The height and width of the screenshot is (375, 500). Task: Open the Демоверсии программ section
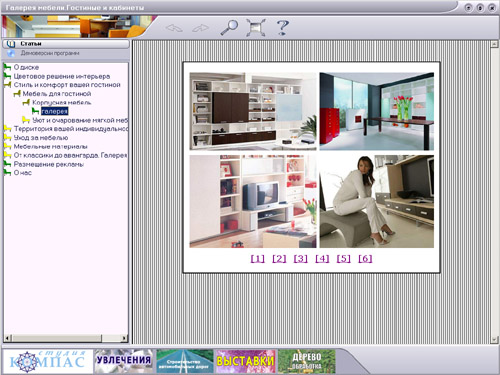[50, 53]
